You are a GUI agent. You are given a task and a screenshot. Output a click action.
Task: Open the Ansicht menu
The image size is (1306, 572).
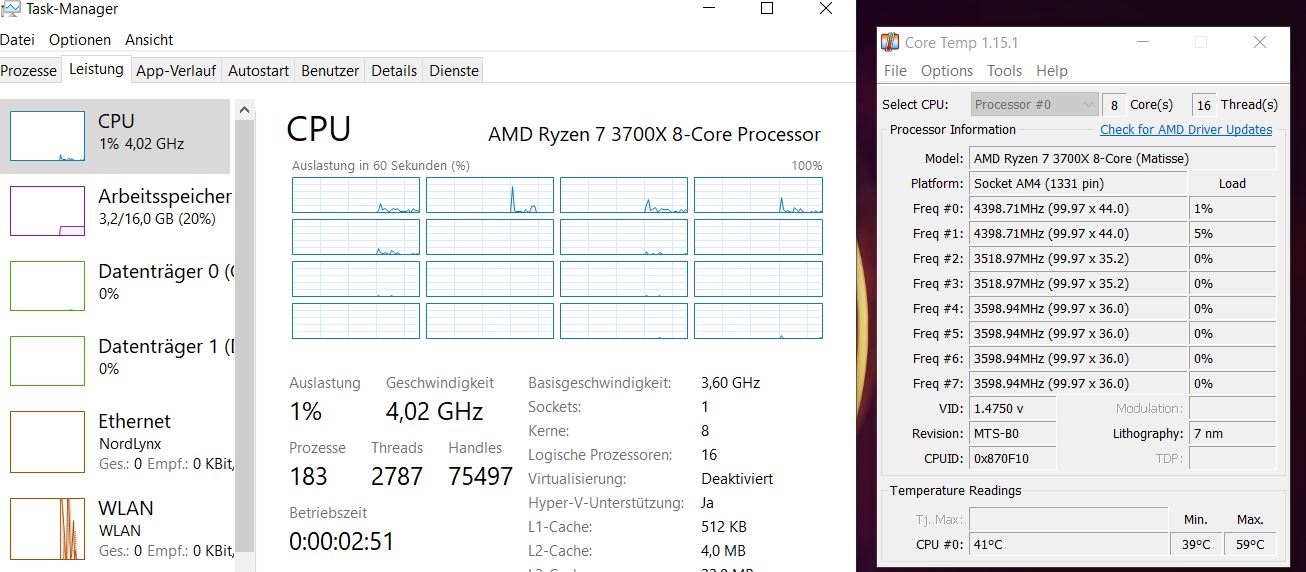coord(149,40)
